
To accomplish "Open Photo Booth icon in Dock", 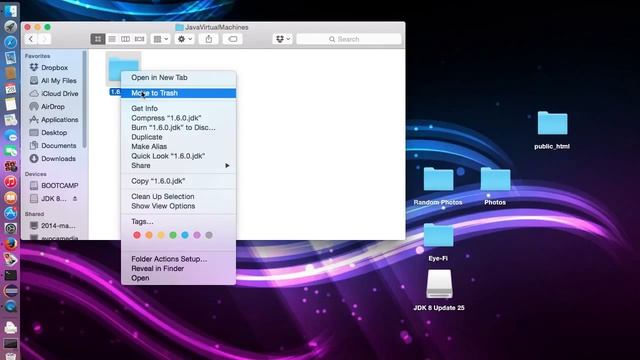I will (11, 166).
